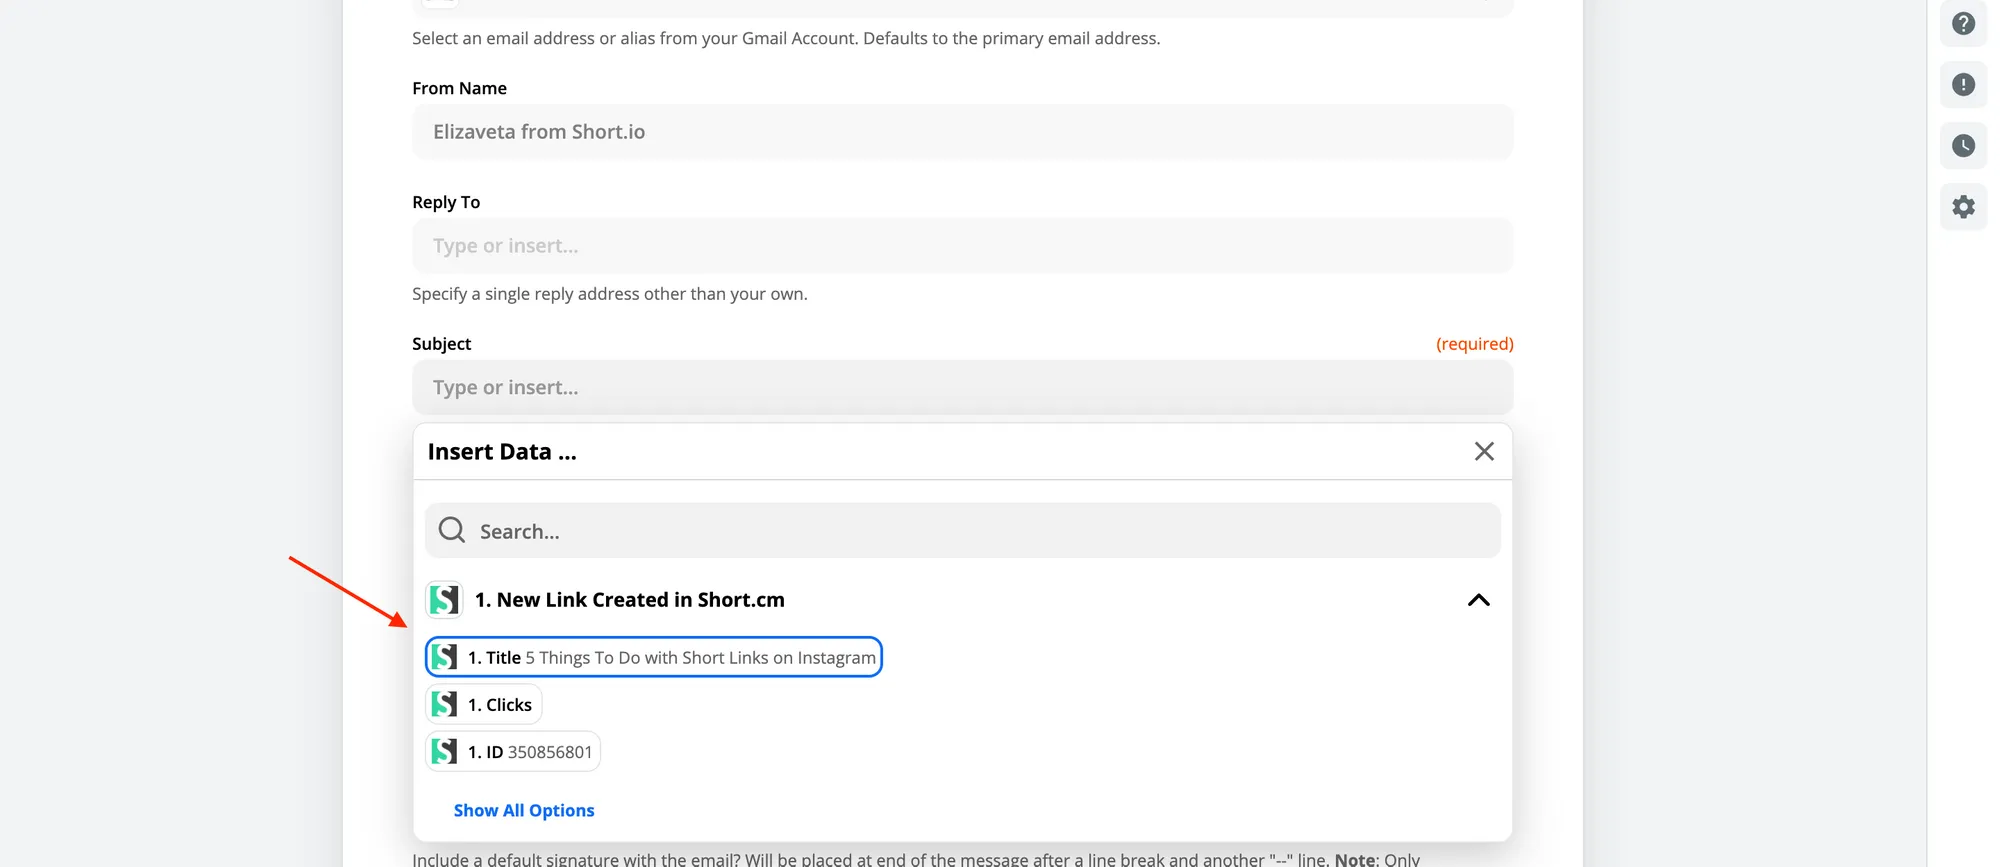Viewport: 2000px width, 867px height.
Task: Click the Short.cm icon in ID pill
Action: pyautogui.click(x=444, y=752)
